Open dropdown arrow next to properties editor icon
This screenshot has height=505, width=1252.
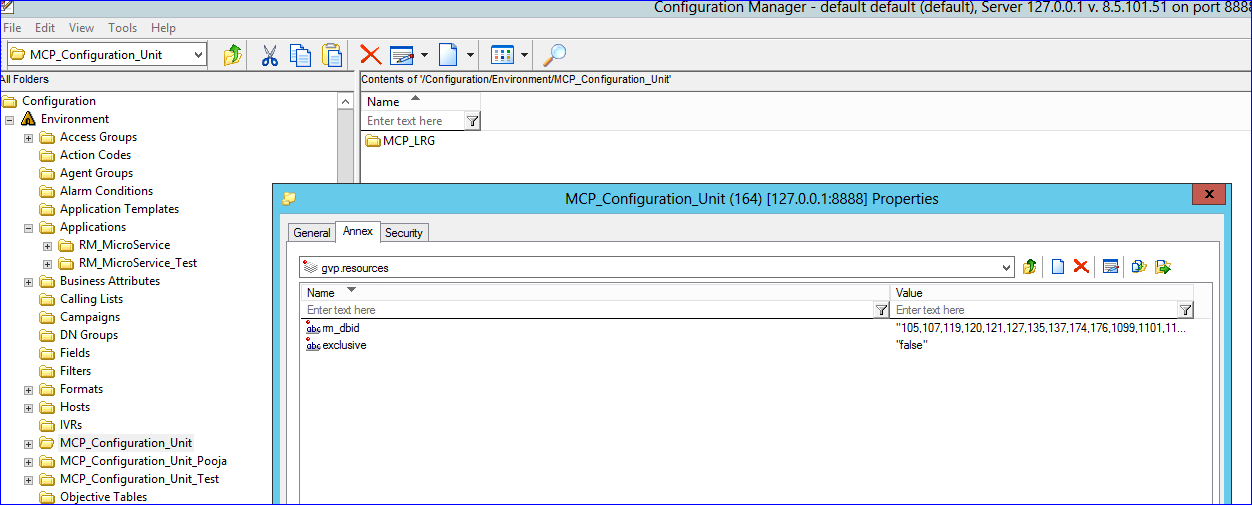pyautogui.click(x=424, y=55)
